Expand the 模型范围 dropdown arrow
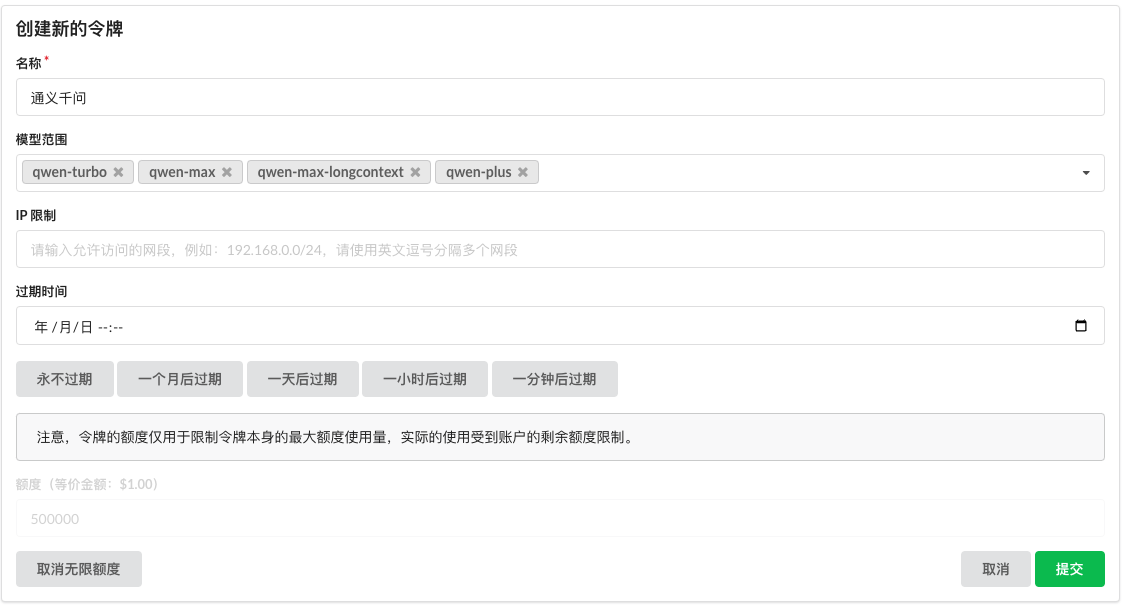The width and height of the screenshot is (1128, 610). tap(1086, 173)
